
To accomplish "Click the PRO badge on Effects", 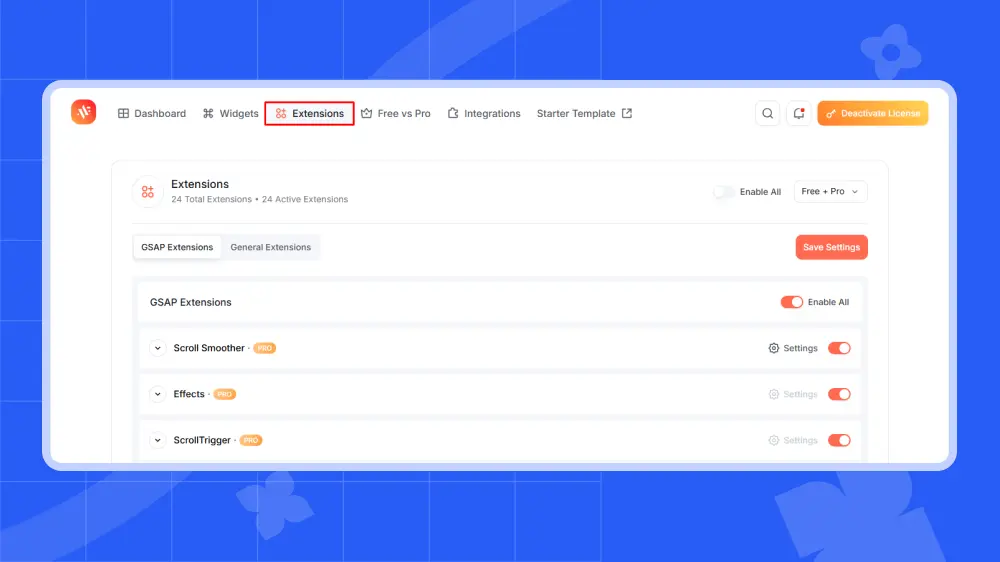I will pyautogui.click(x=224, y=394).
